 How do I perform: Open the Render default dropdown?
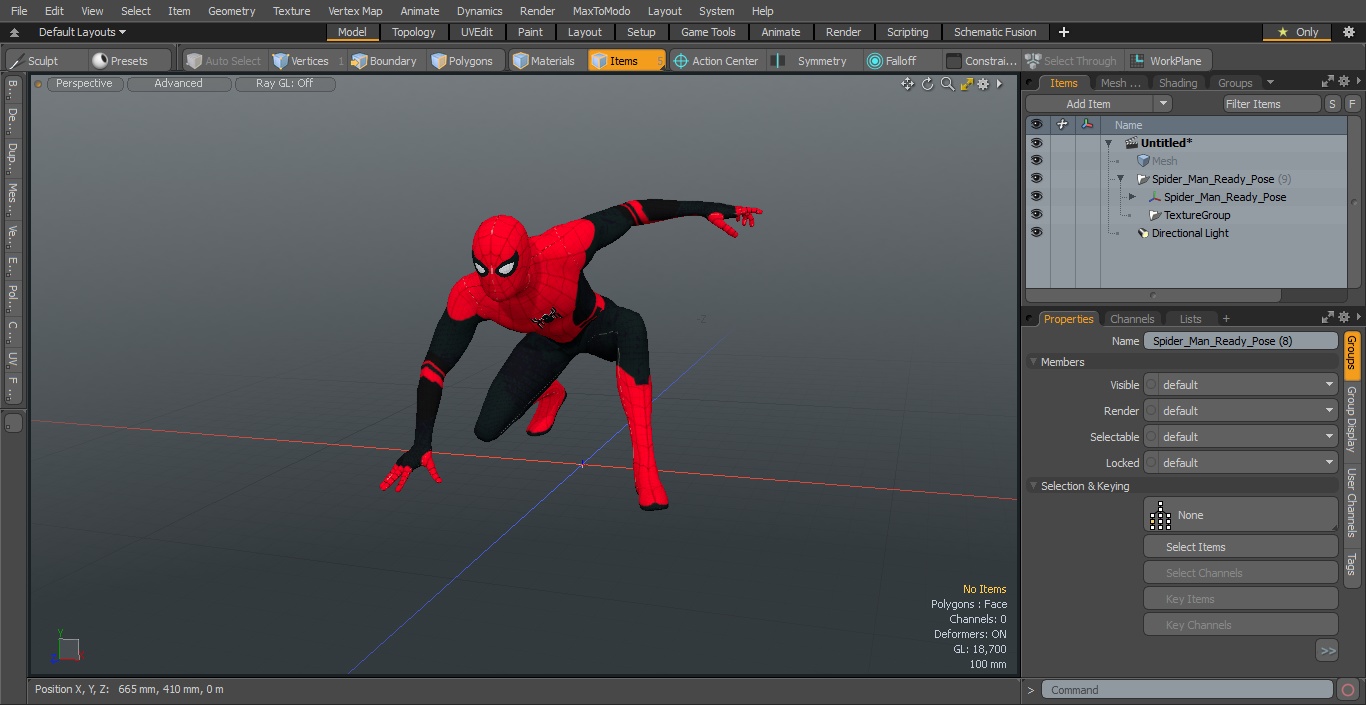click(1240, 411)
